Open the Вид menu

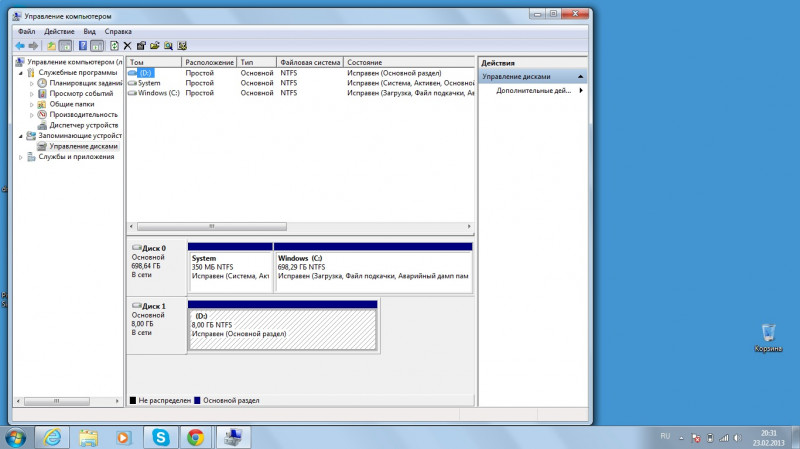(x=89, y=31)
